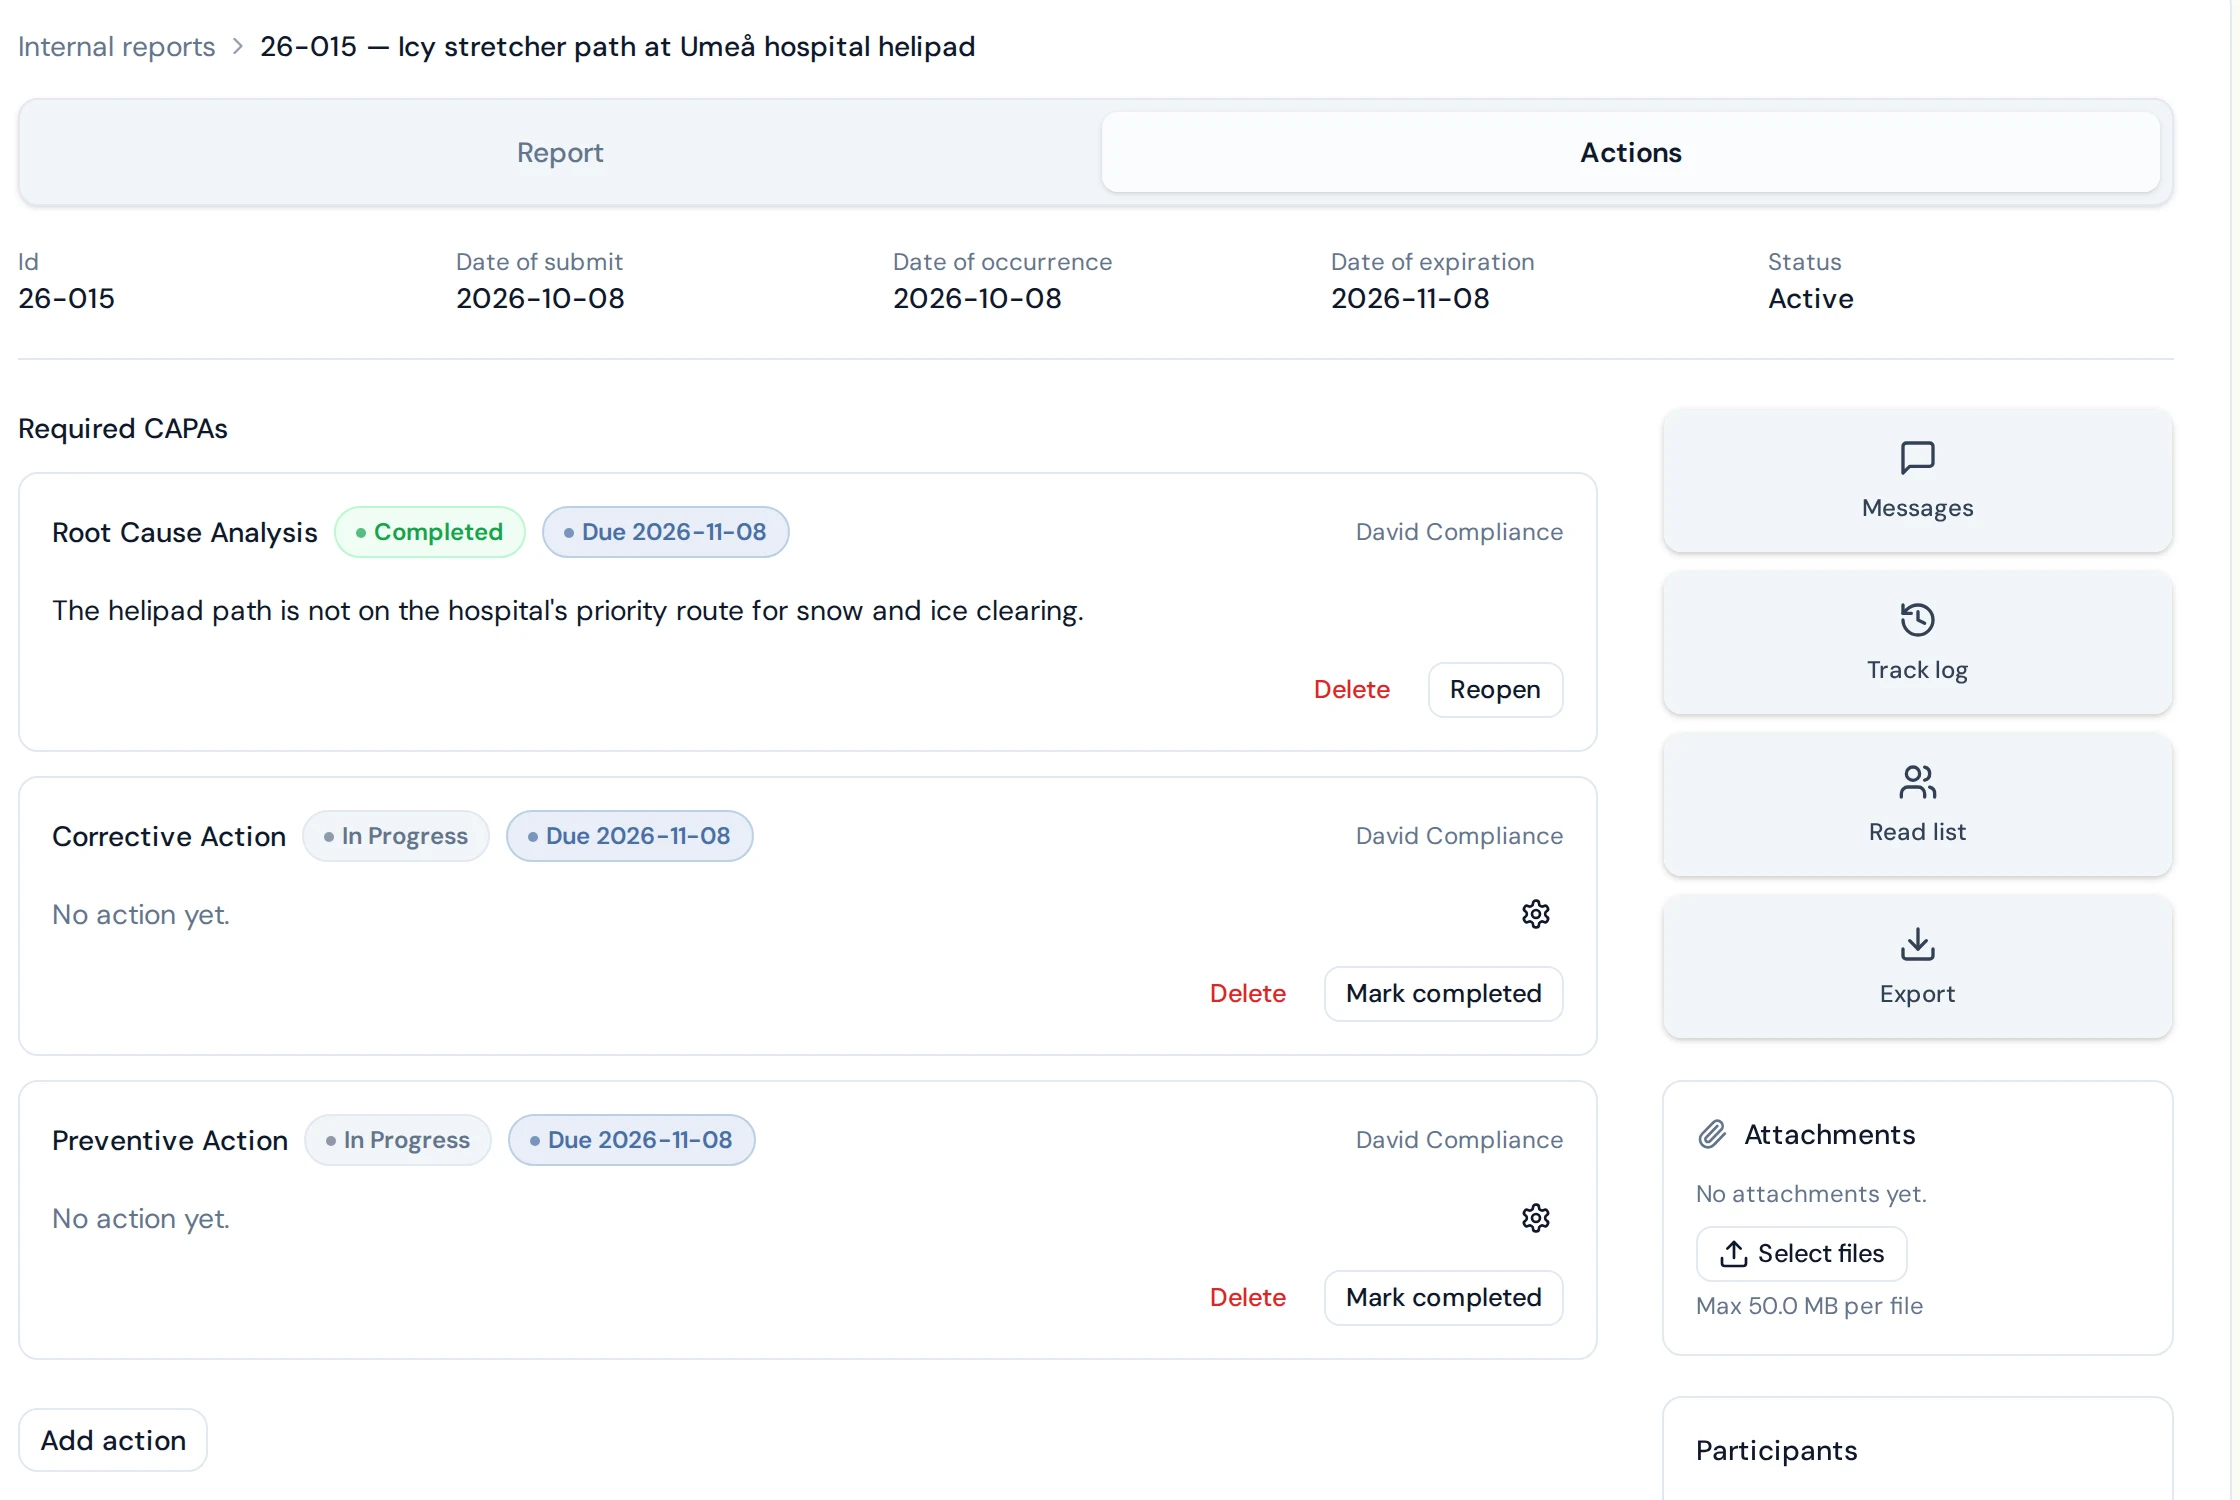Open settings gear on Preventive Action
Screen dimensions: 2240x1500
[x=1536, y=1218]
